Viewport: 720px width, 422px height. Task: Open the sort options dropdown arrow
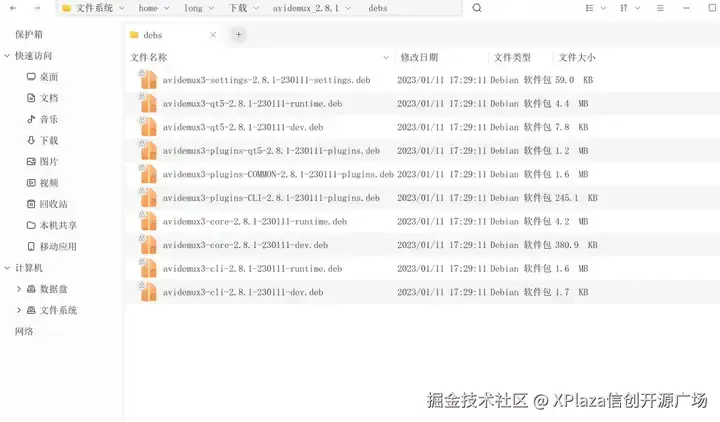pos(637,8)
